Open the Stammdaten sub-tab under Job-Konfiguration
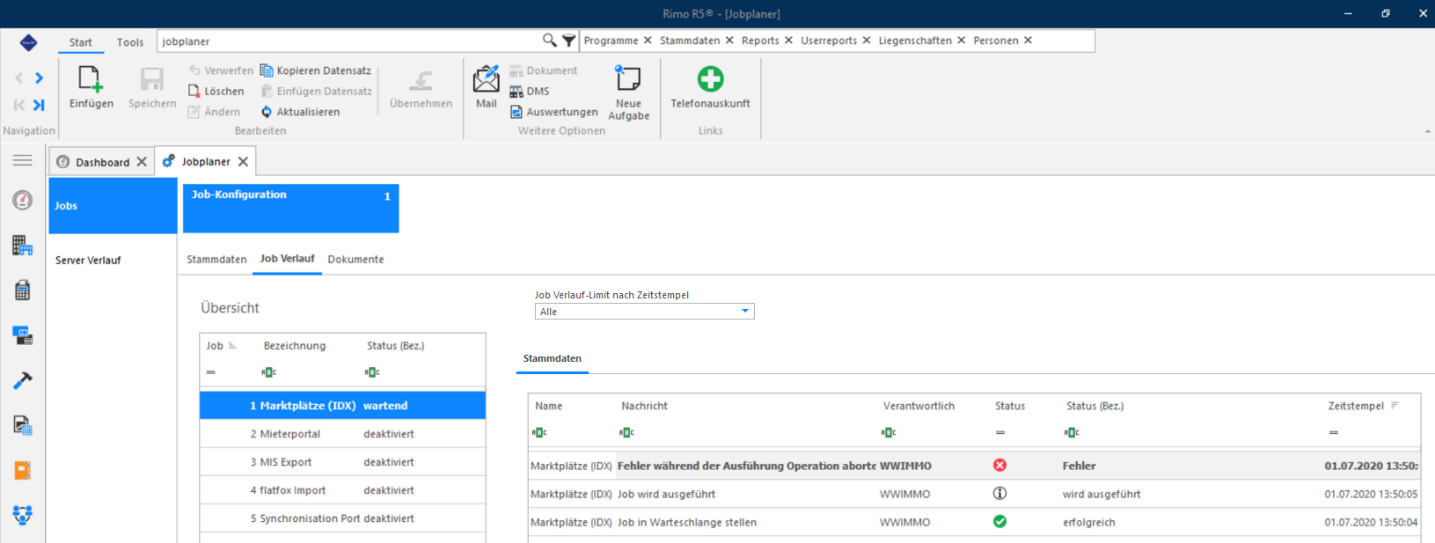 pyautogui.click(x=217, y=259)
